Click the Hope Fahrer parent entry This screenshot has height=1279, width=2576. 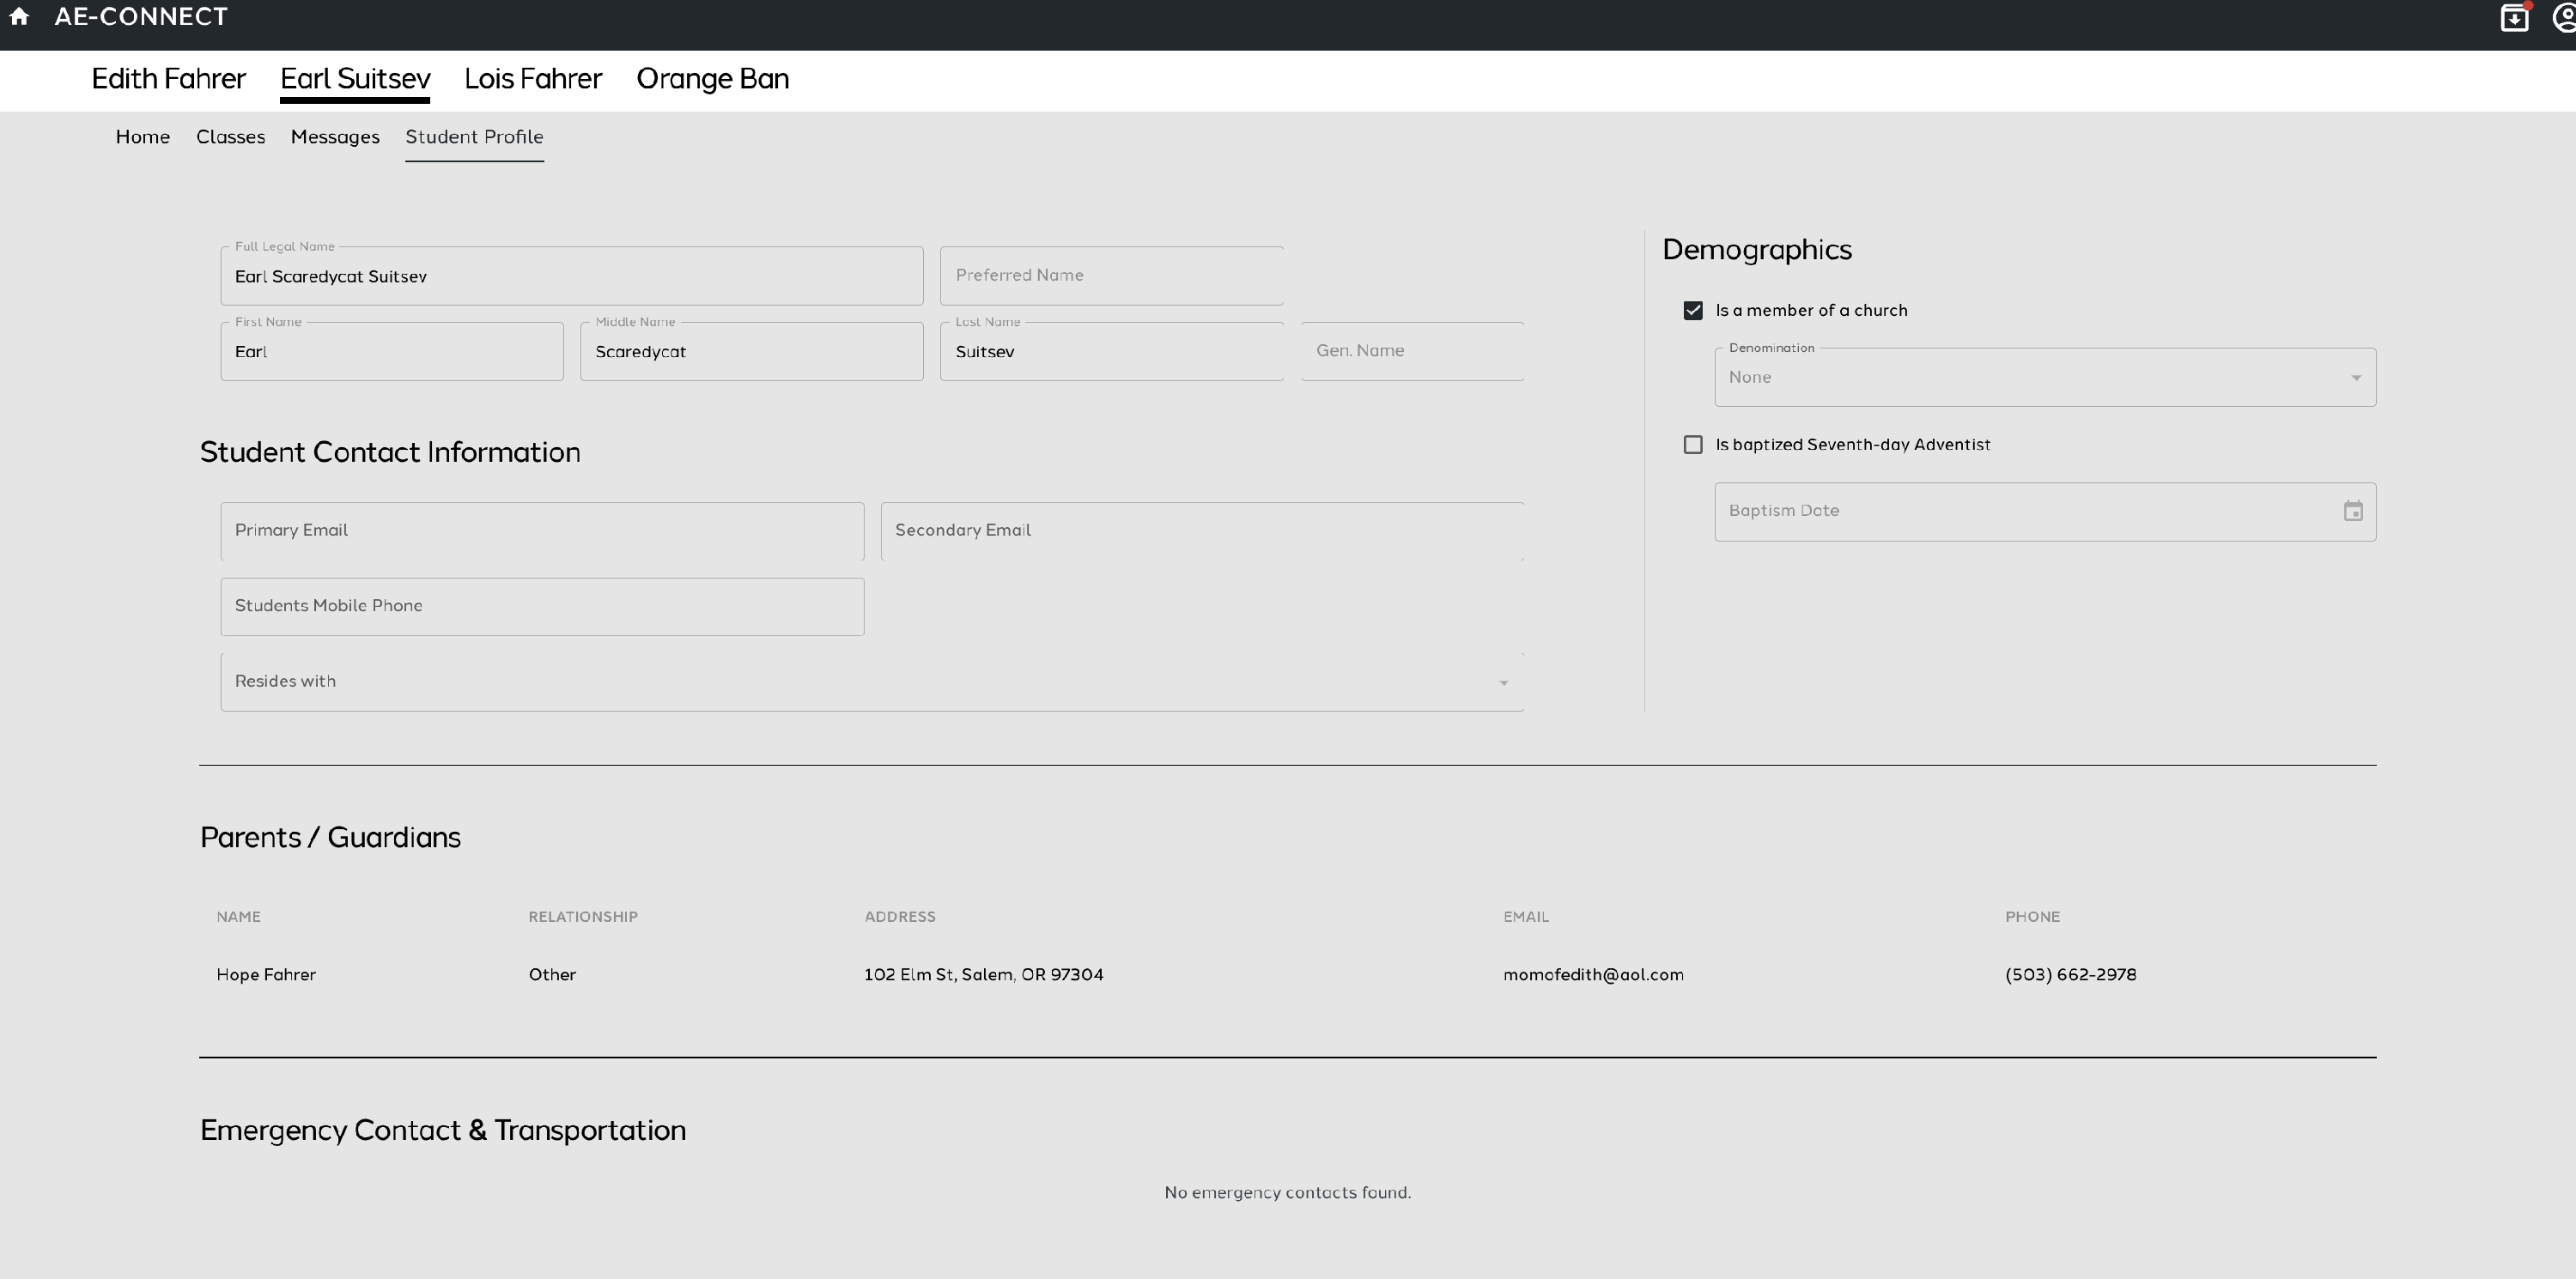[x=265, y=974]
